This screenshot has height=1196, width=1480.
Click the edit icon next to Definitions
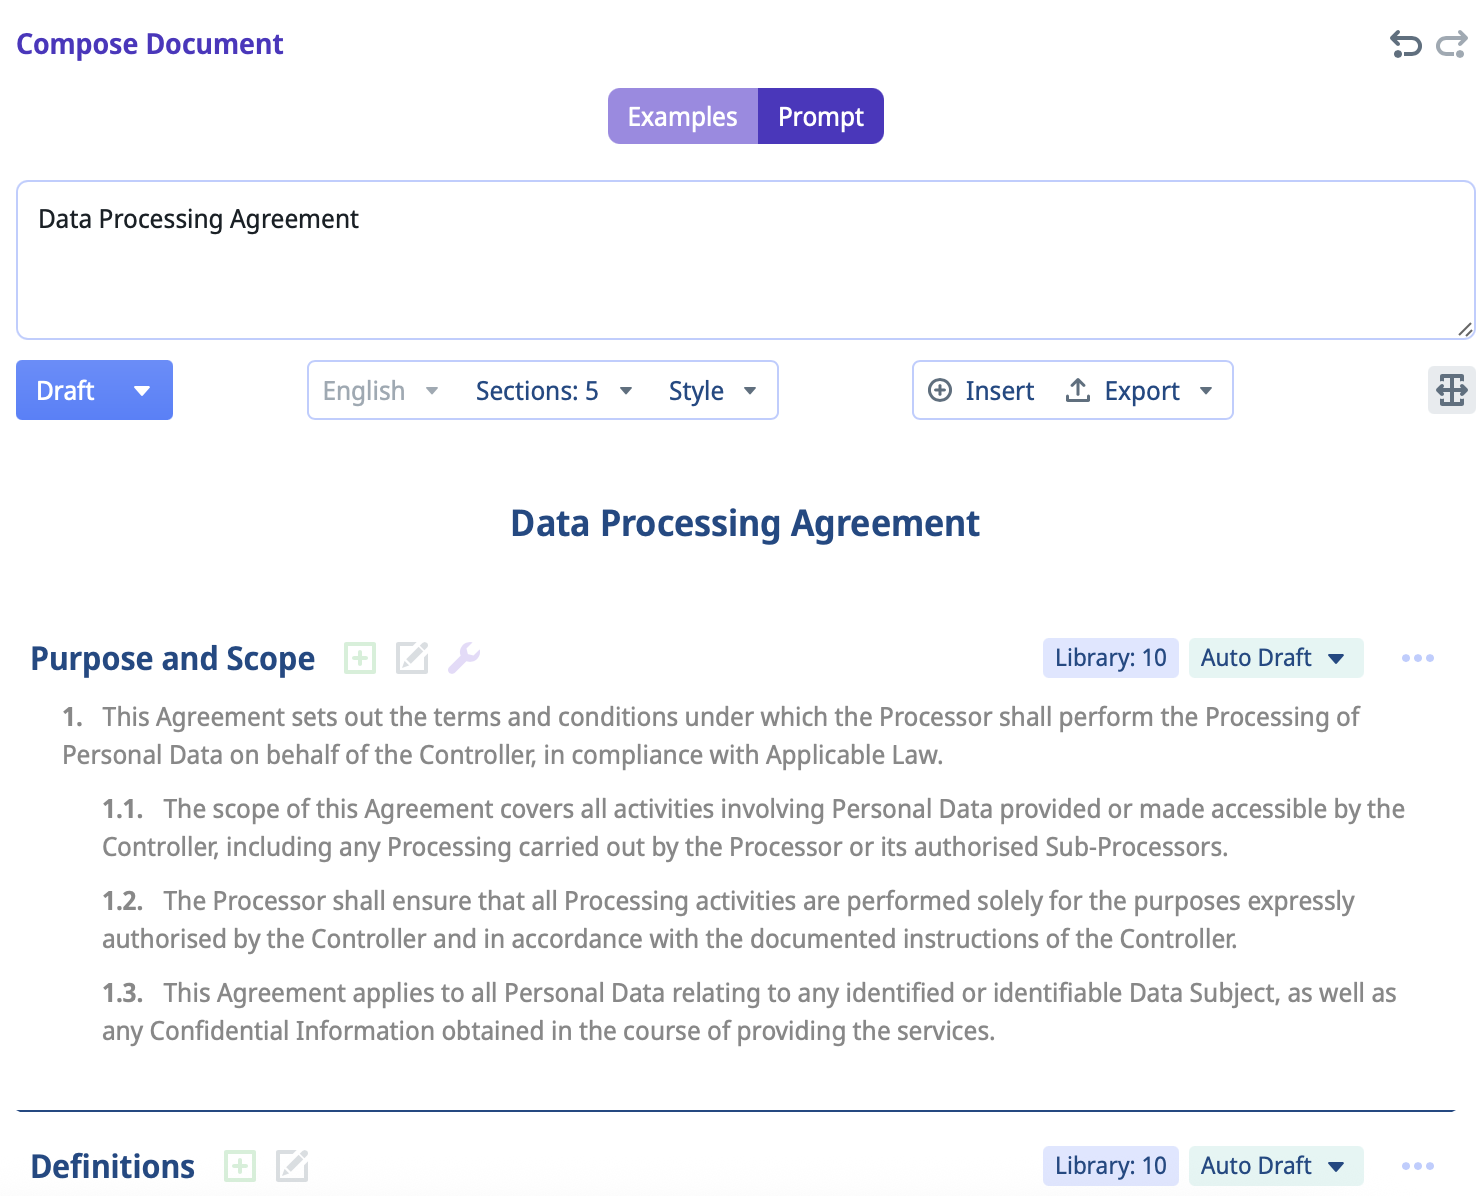(x=292, y=1166)
